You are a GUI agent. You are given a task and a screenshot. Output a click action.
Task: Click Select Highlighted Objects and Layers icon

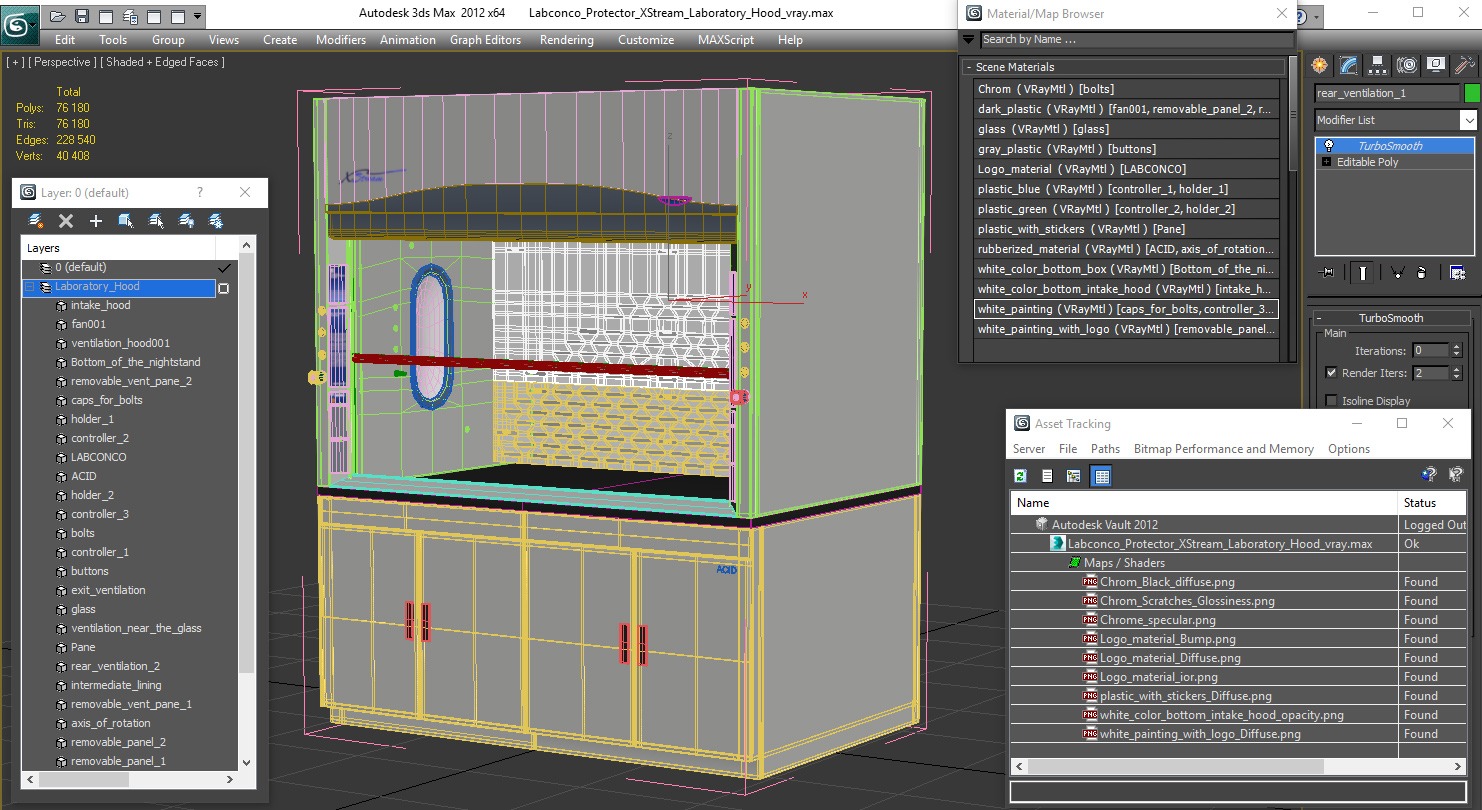pos(126,221)
